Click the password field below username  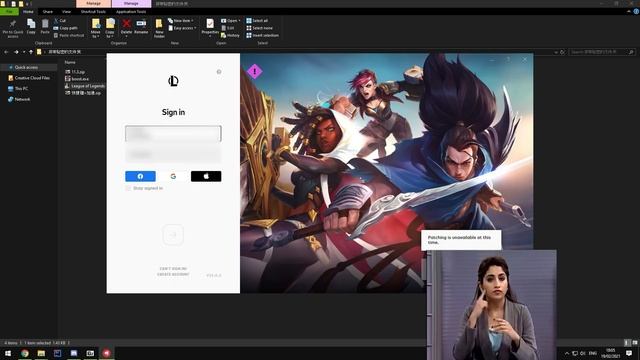[x=173, y=155]
